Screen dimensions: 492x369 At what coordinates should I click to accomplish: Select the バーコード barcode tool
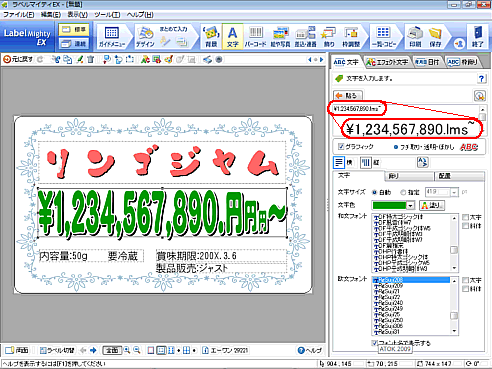(255, 37)
